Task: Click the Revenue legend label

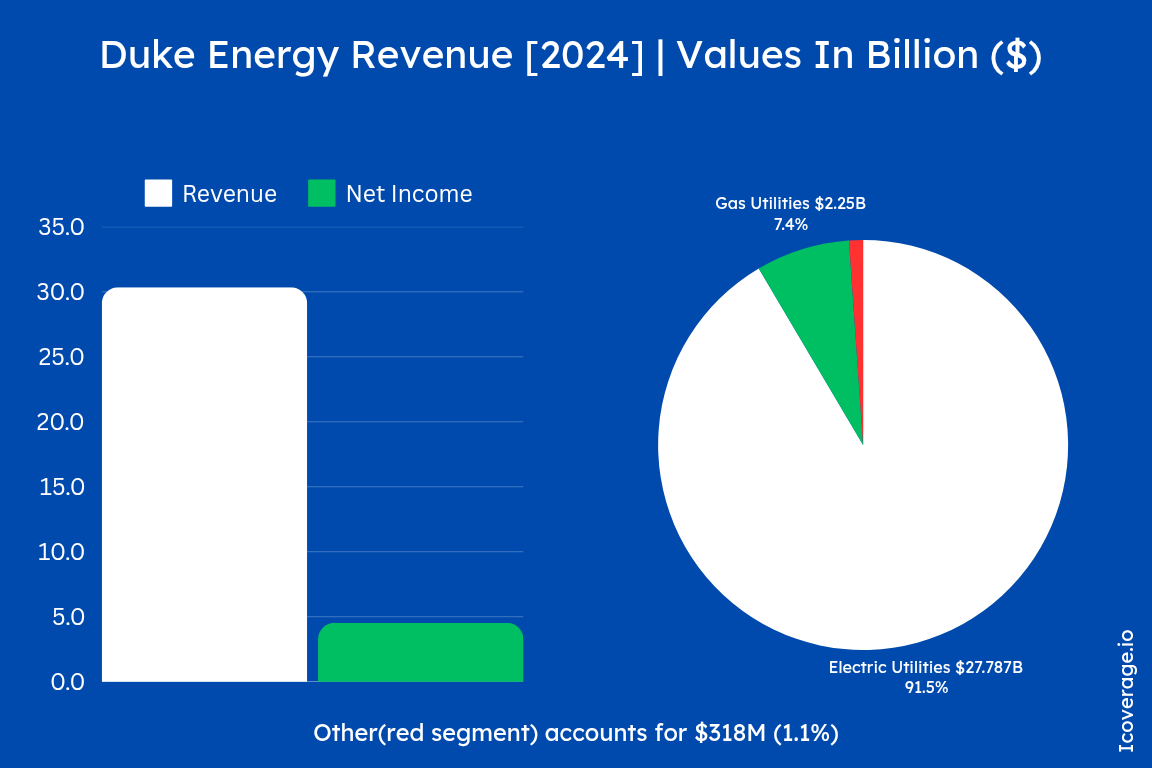Action: point(229,194)
